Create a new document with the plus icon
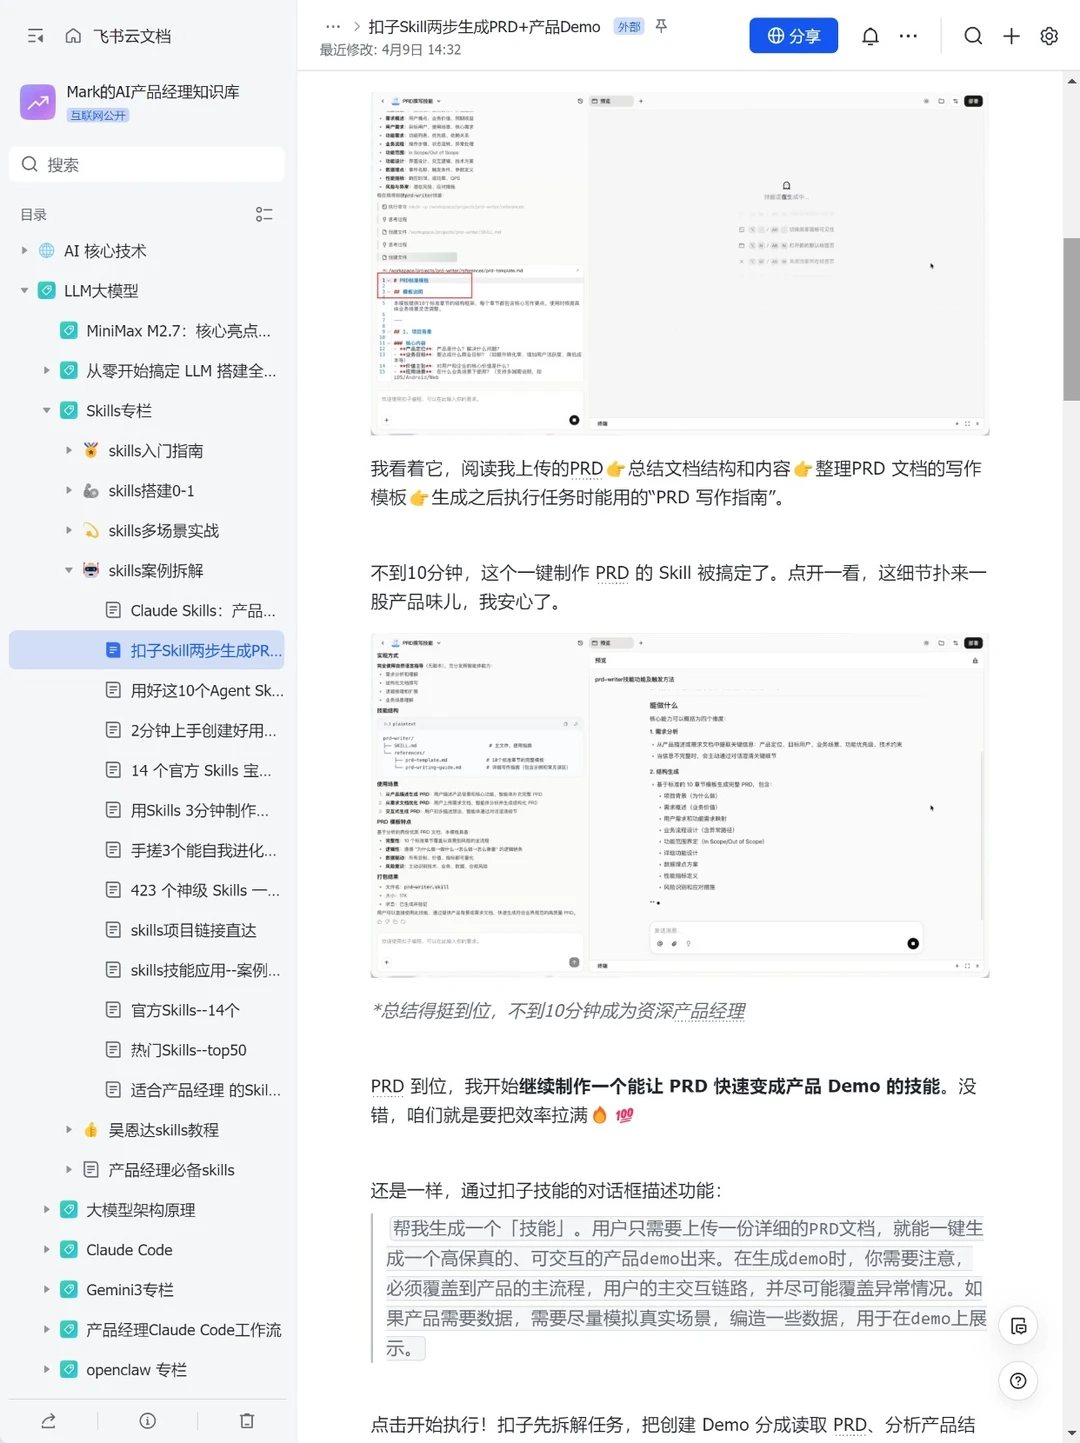The height and width of the screenshot is (1443, 1080). [x=1012, y=36]
